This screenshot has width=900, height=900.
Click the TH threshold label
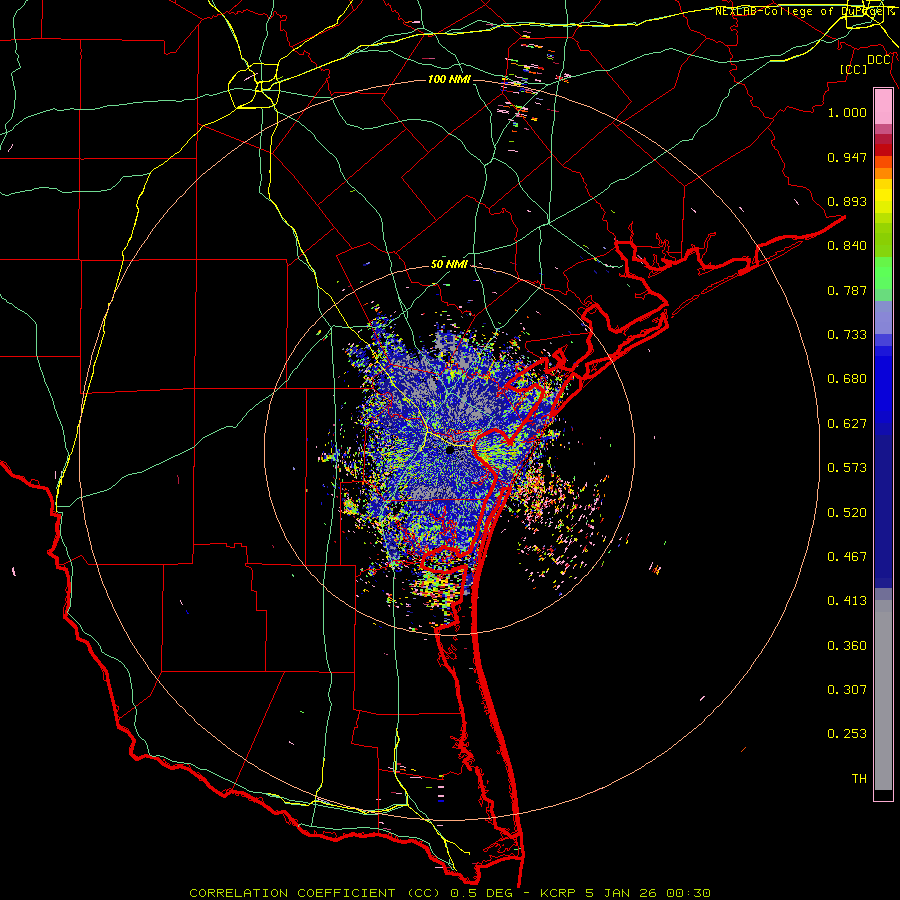pyautogui.click(x=859, y=779)
